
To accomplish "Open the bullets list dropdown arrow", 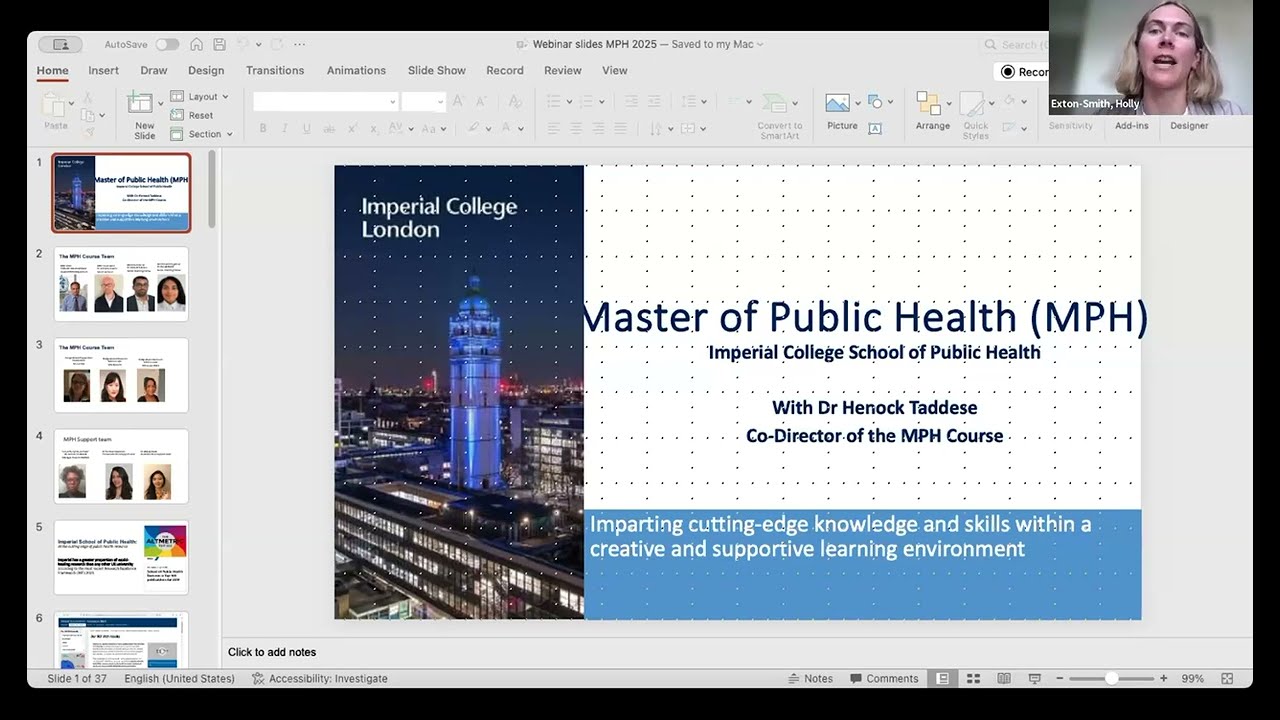I will 571,102.
